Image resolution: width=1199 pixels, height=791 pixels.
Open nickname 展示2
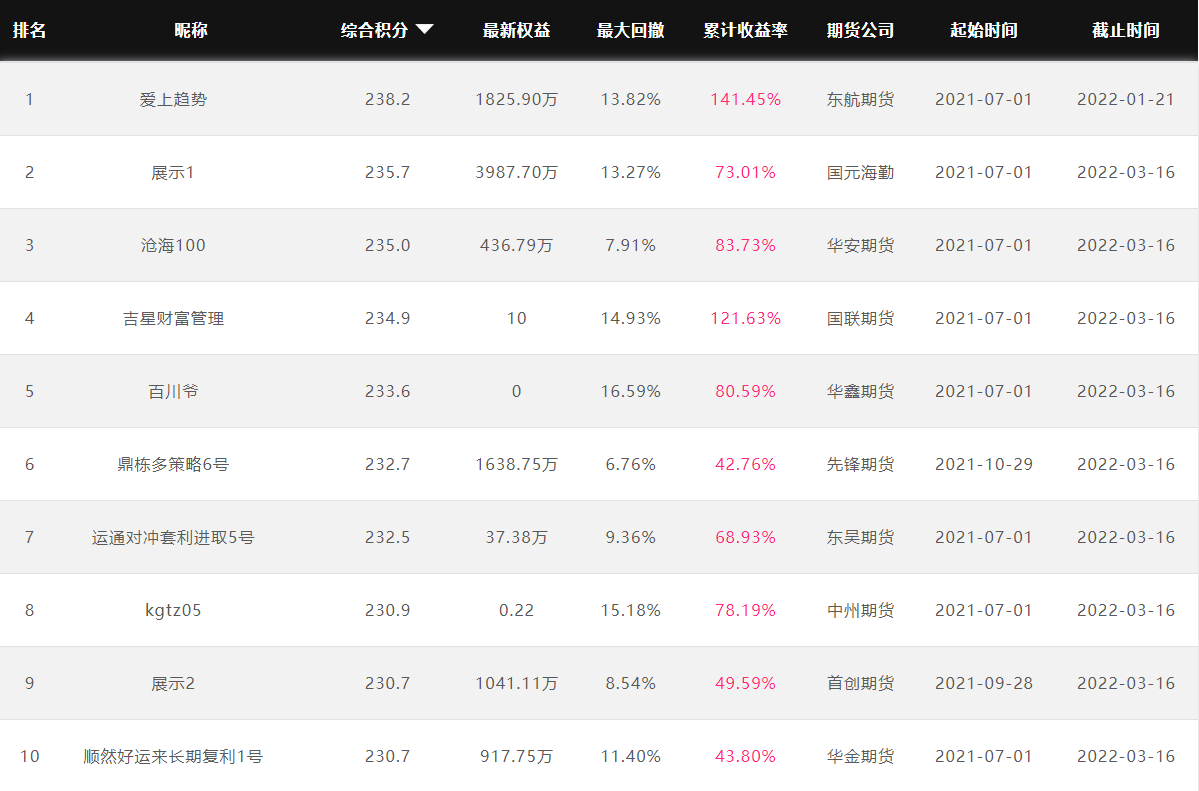pyautogui.click(x=173, y=683)
